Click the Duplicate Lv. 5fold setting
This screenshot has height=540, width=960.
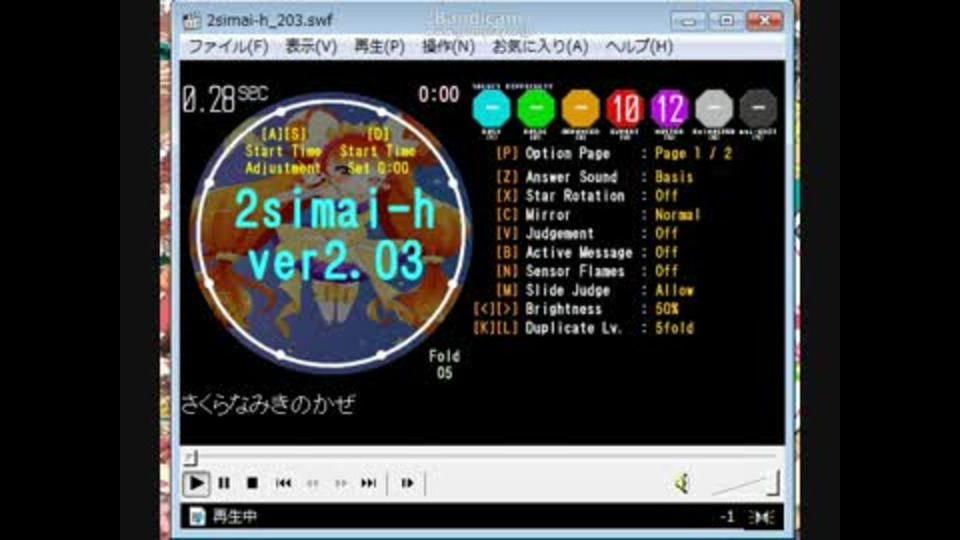(583, 328)
